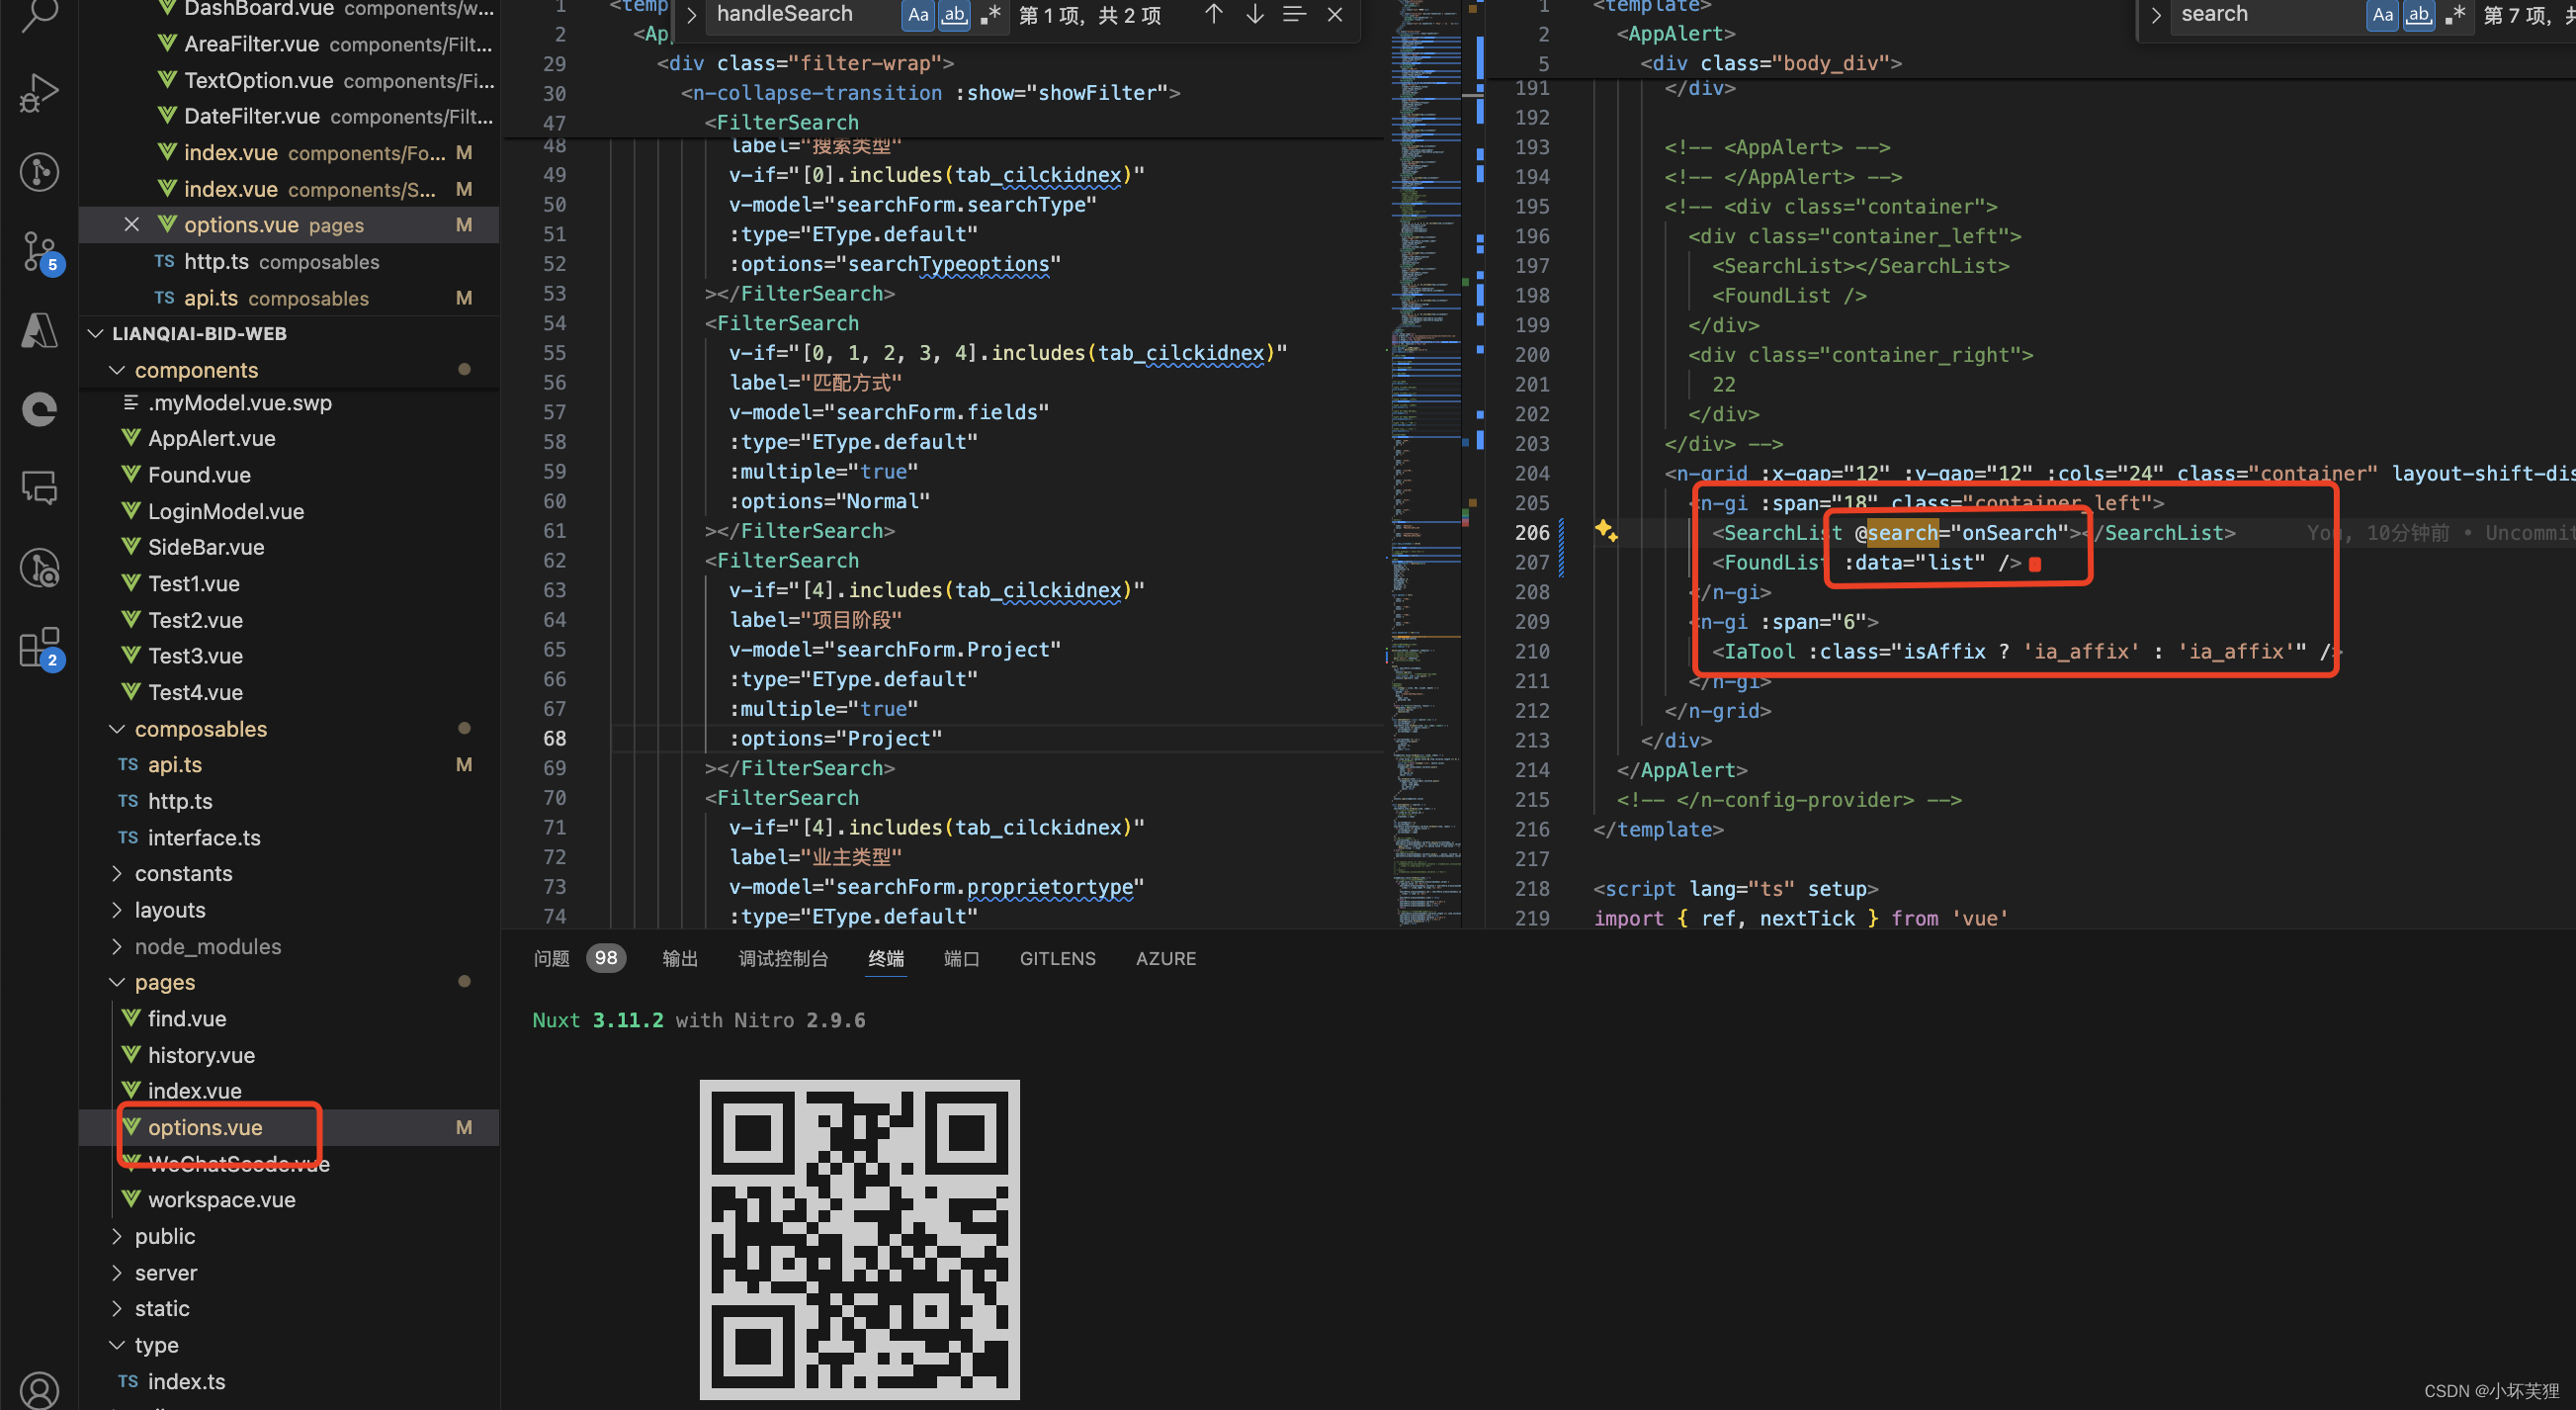Click the handleSearch find input field
Screen dimensions: 2576x1410
(x=805, y=14)
